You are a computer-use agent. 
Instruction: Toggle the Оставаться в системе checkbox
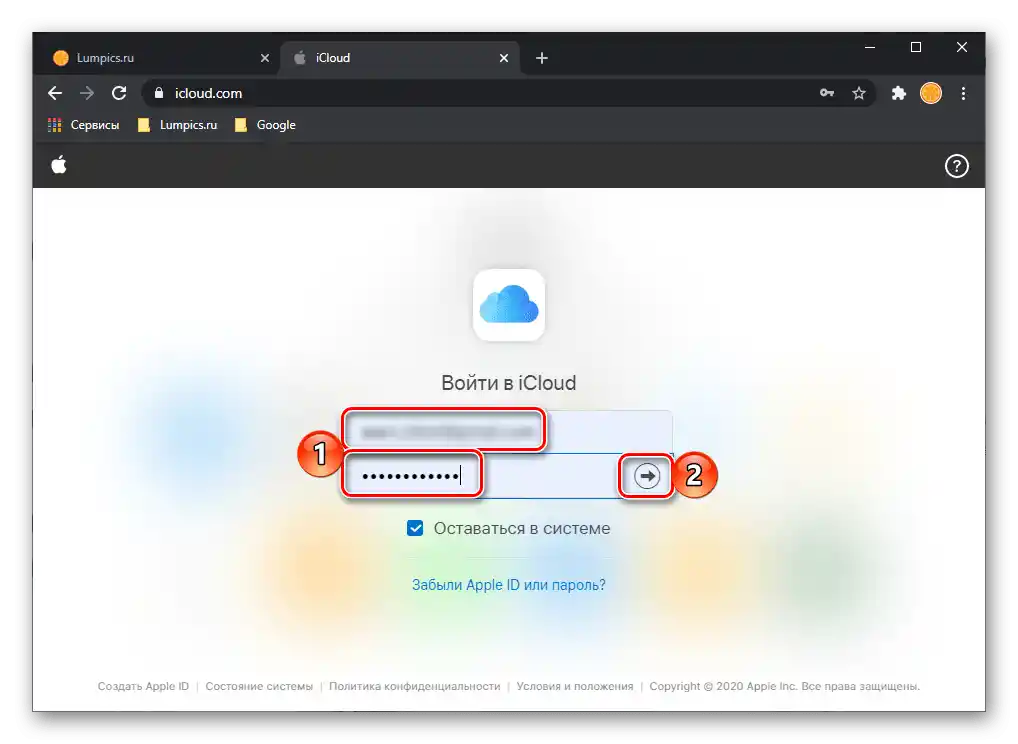(415, 528)
